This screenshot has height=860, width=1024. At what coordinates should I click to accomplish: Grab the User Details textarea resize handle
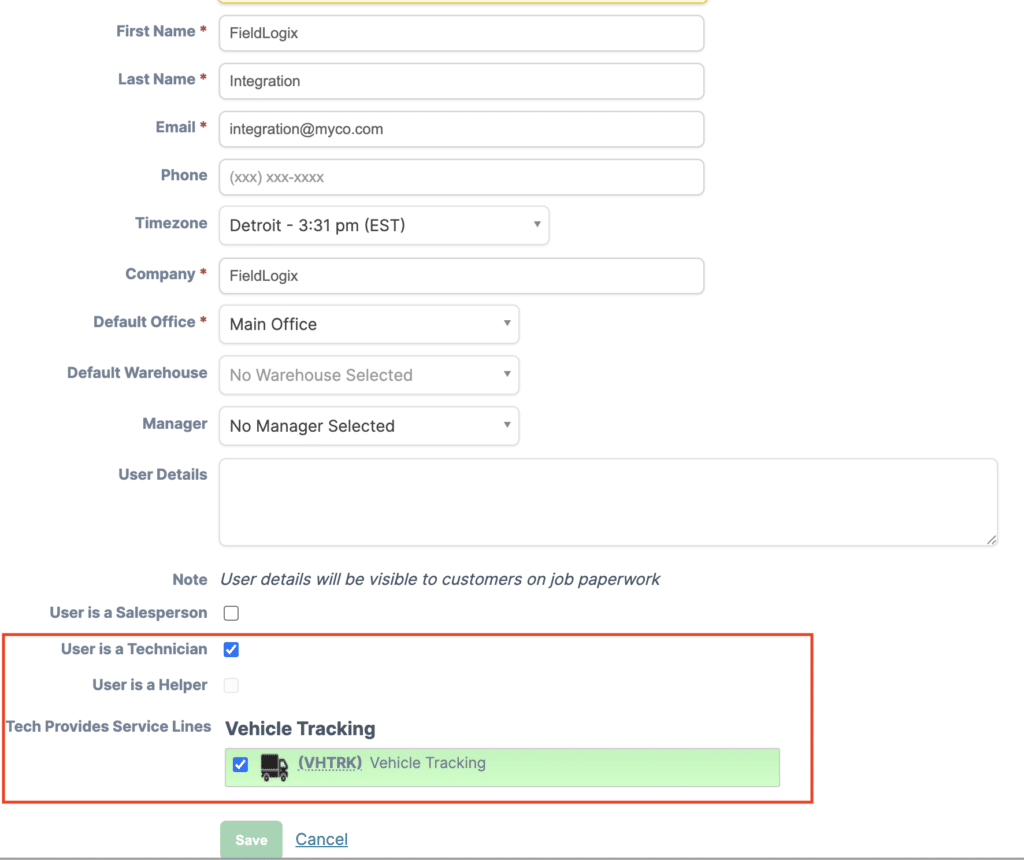(x=991, y=539)
